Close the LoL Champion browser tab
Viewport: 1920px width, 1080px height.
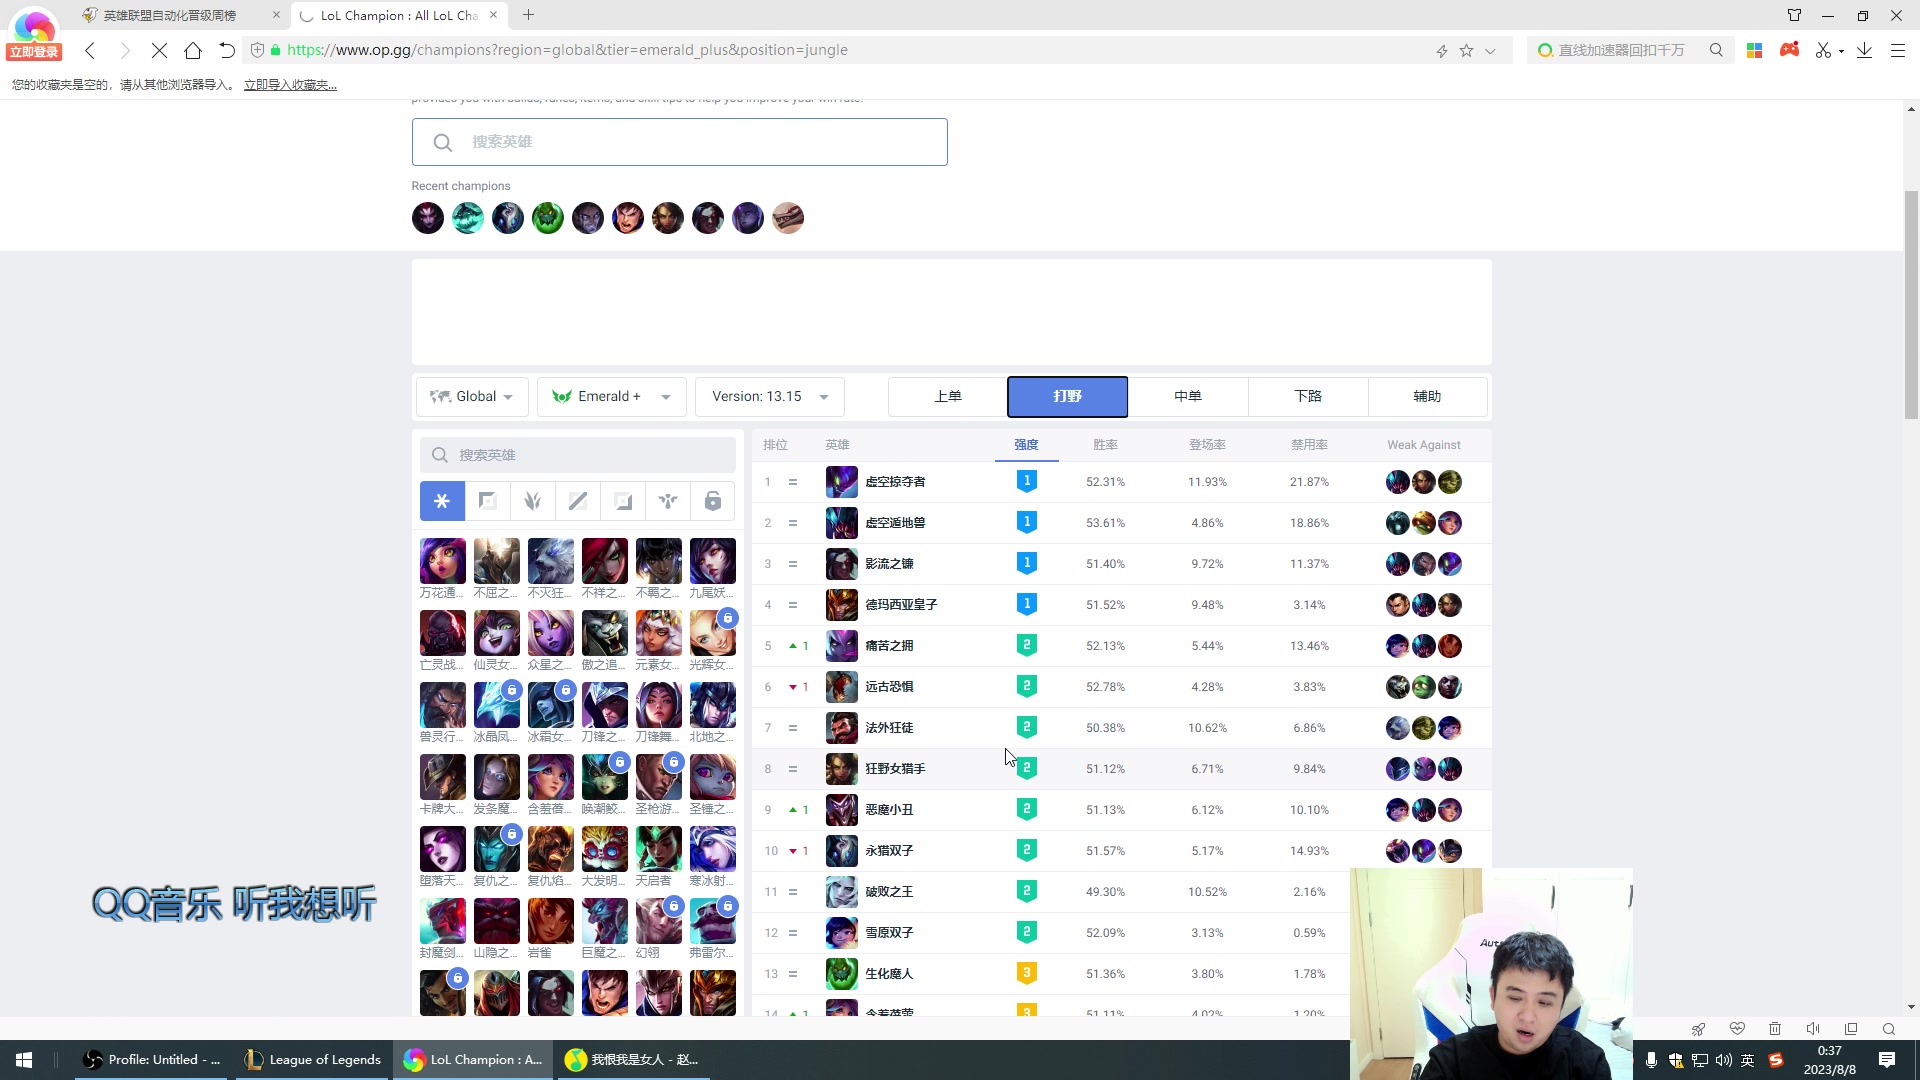(493, 15)
